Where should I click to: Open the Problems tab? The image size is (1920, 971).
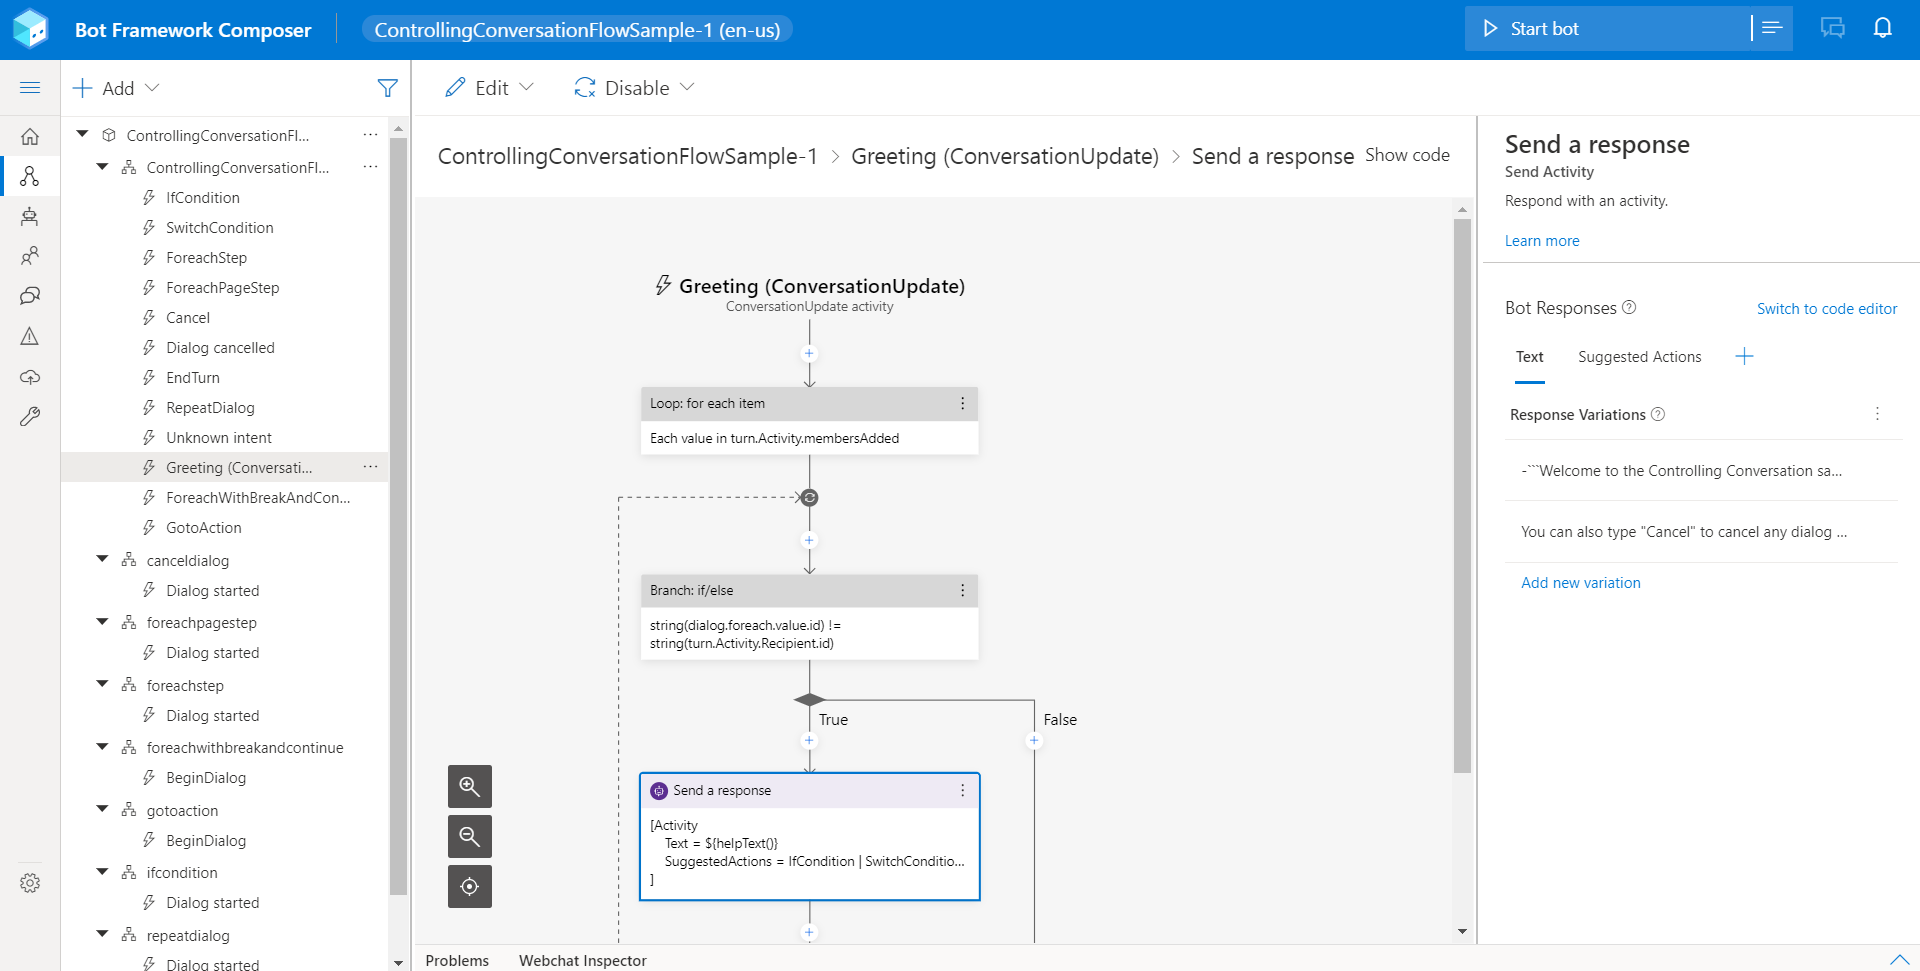point(457,960)
